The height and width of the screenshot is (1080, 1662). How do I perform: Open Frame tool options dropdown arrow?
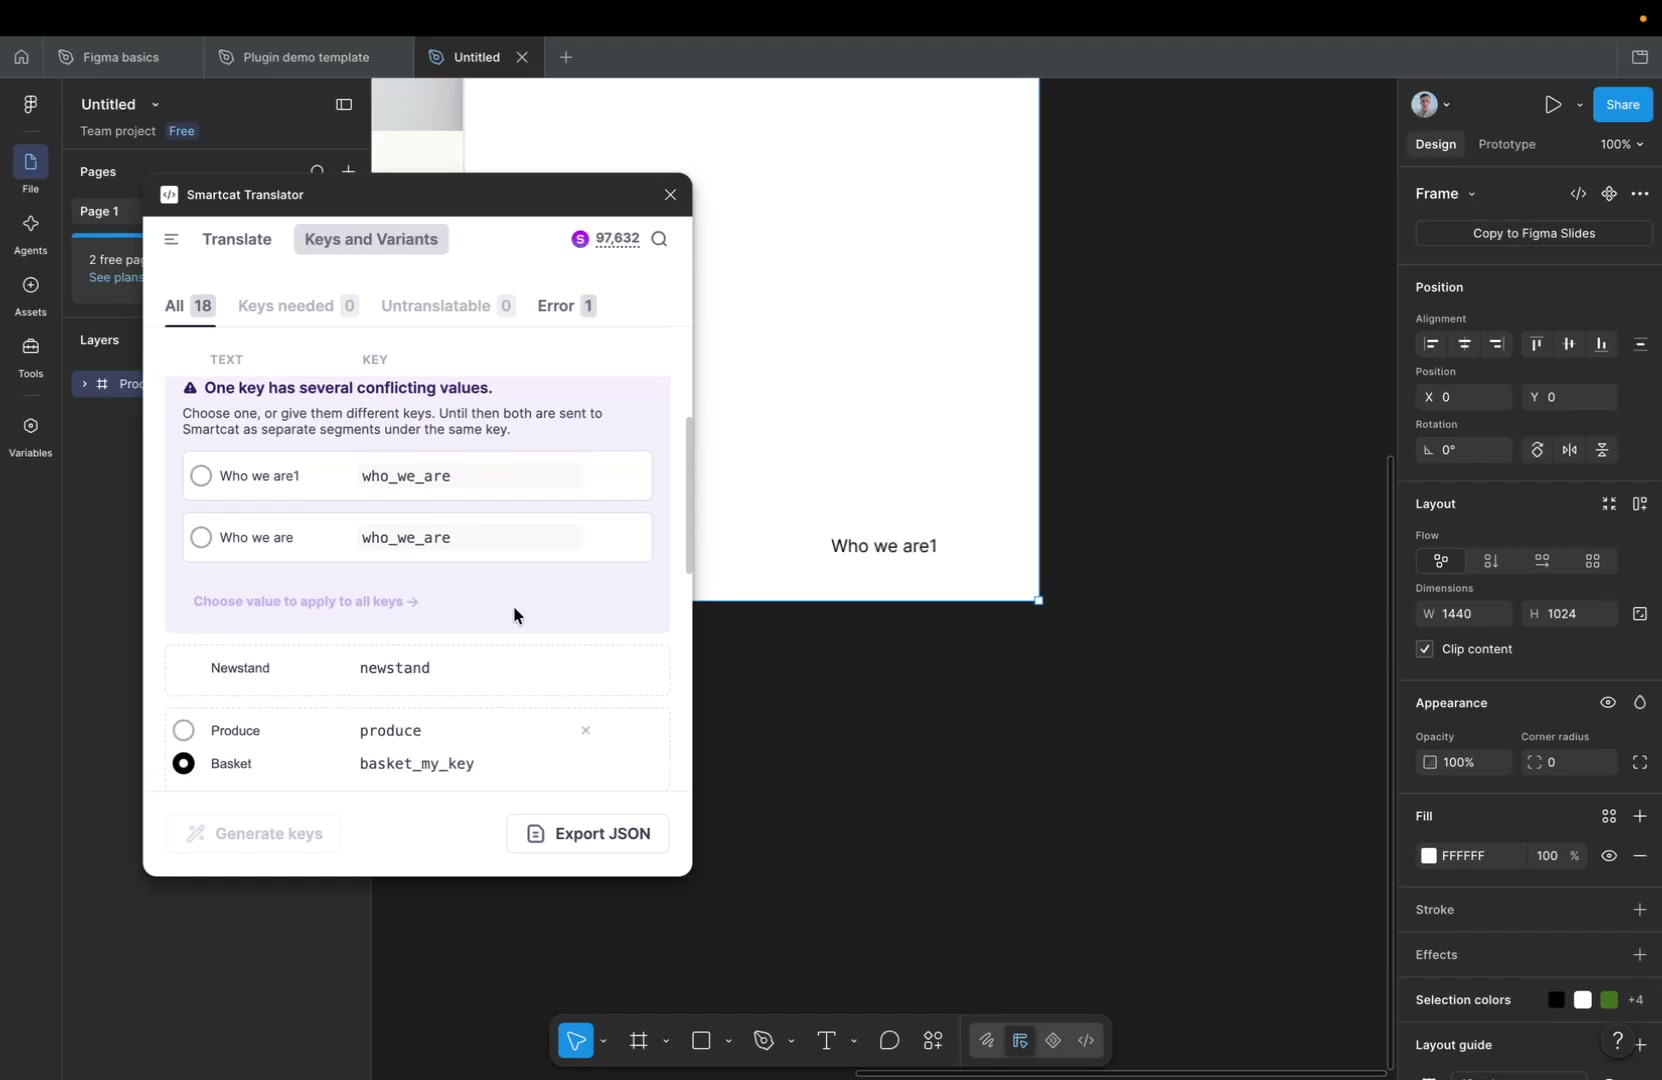pos(666,1042)
